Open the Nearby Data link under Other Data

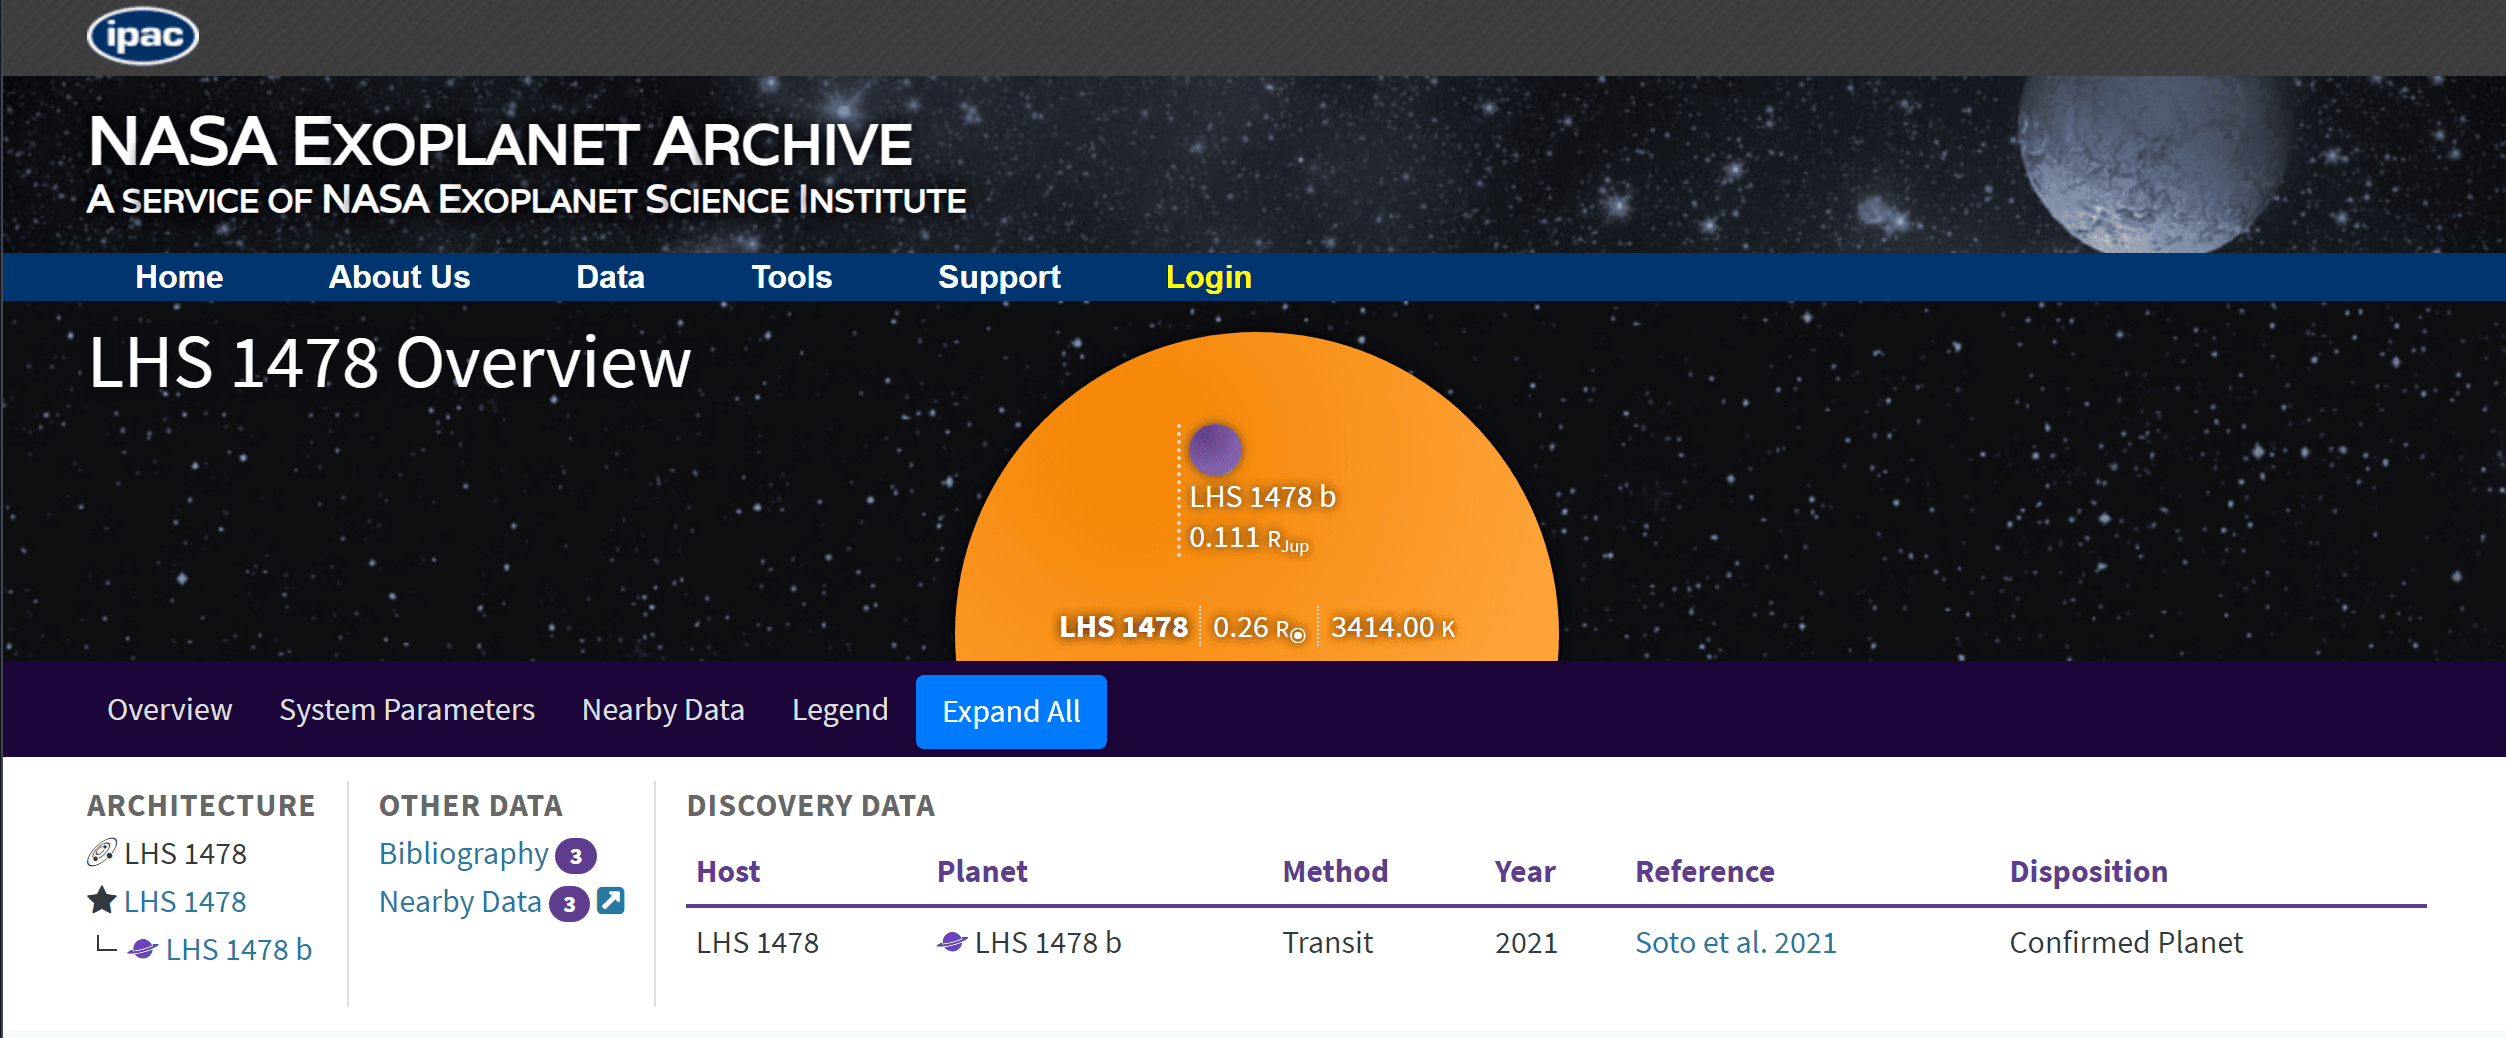(x=460, y=902)
